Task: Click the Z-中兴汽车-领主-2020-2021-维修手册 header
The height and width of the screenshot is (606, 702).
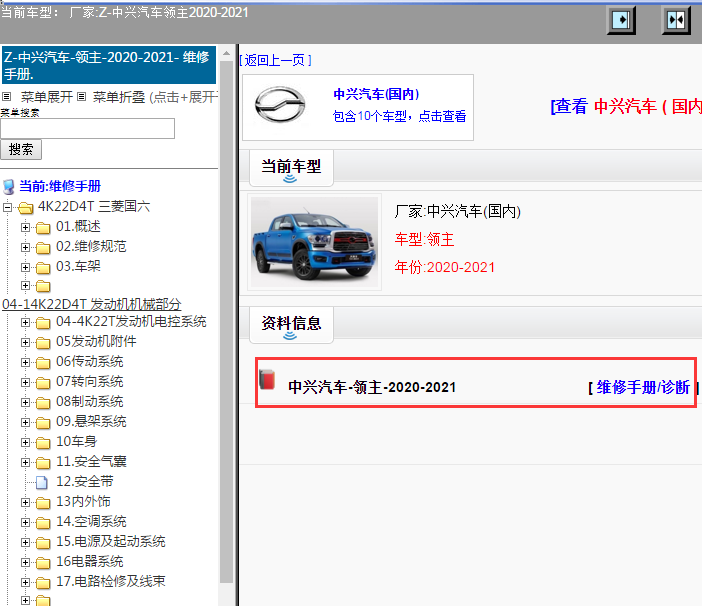Action: (x=109, y=65)
